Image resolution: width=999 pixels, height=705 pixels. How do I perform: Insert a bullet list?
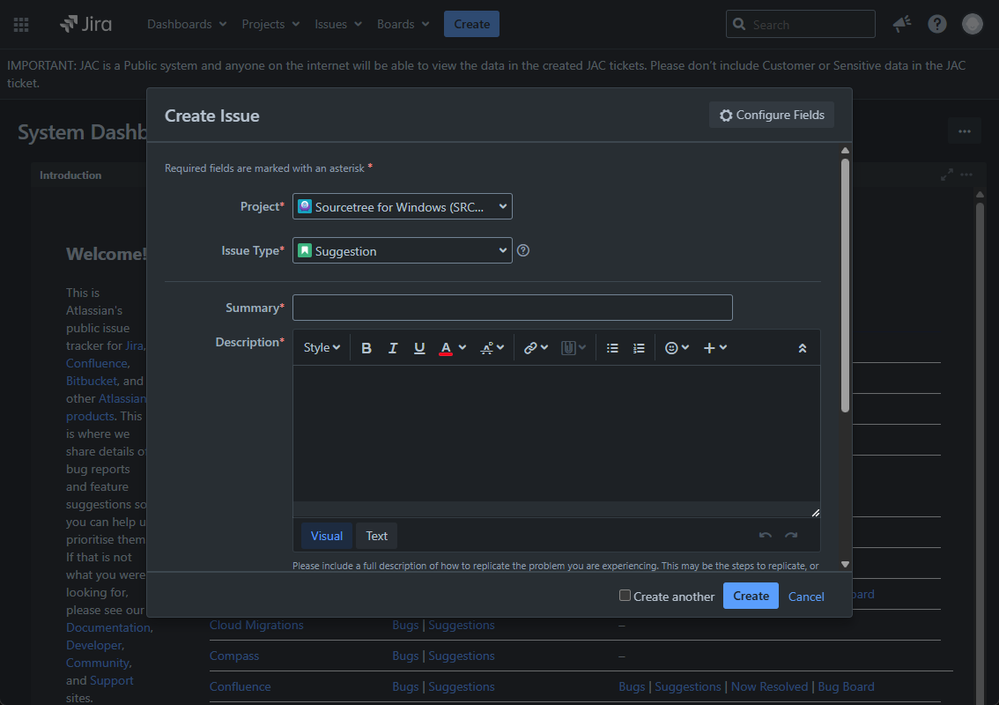click(612, 348)
